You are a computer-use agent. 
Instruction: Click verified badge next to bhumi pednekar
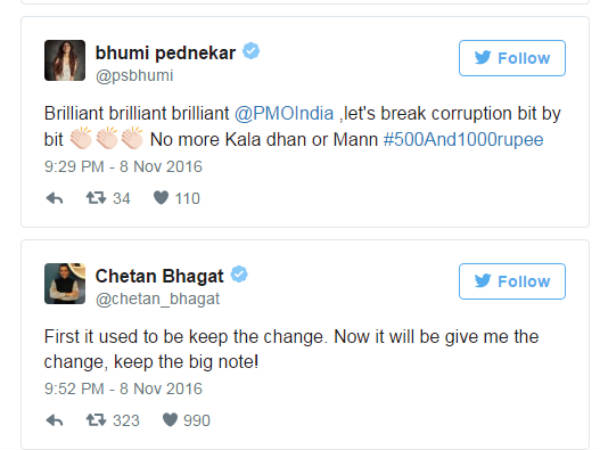click(251, 51)
